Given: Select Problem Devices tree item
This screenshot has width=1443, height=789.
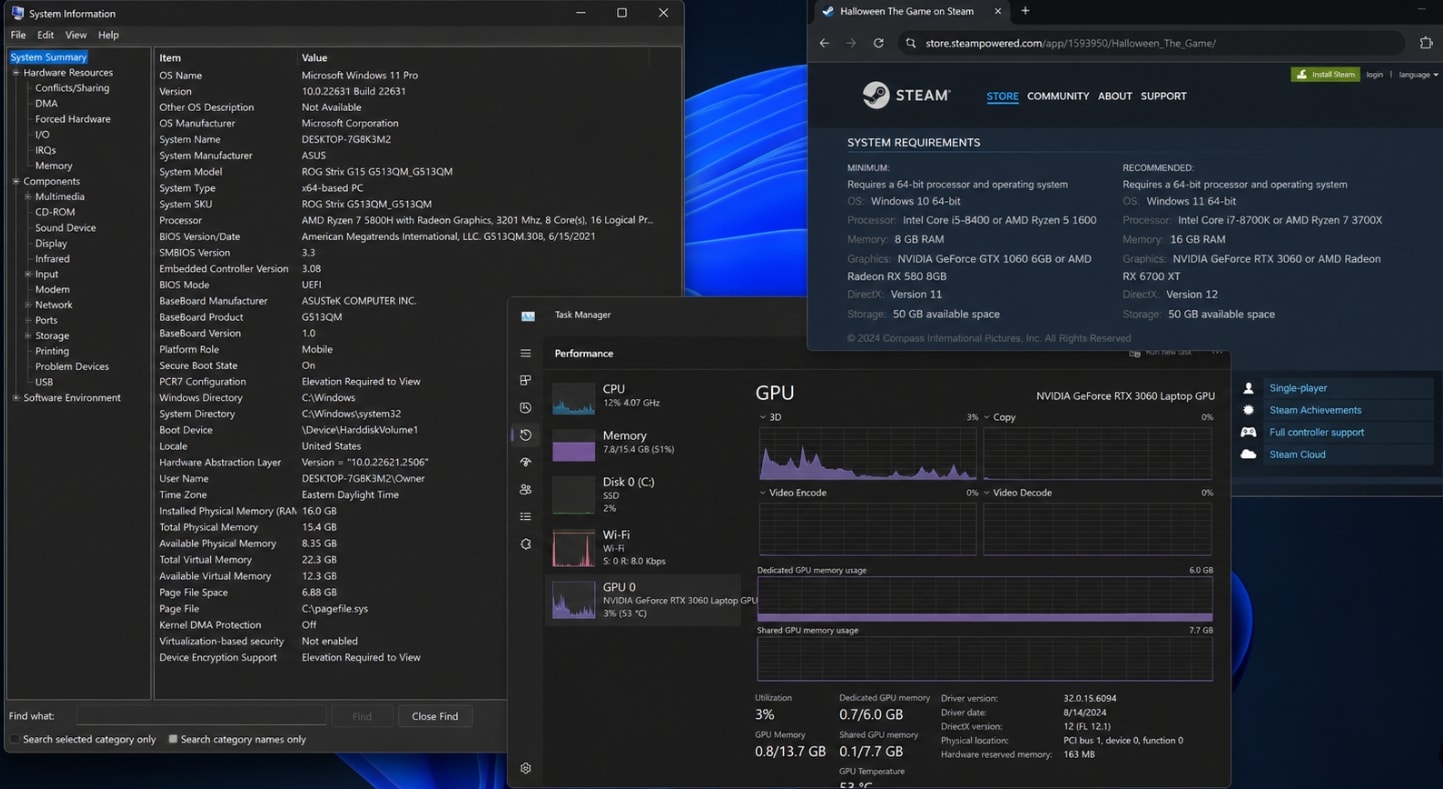Looking at the screenshot, I should [x=72, y=366].
